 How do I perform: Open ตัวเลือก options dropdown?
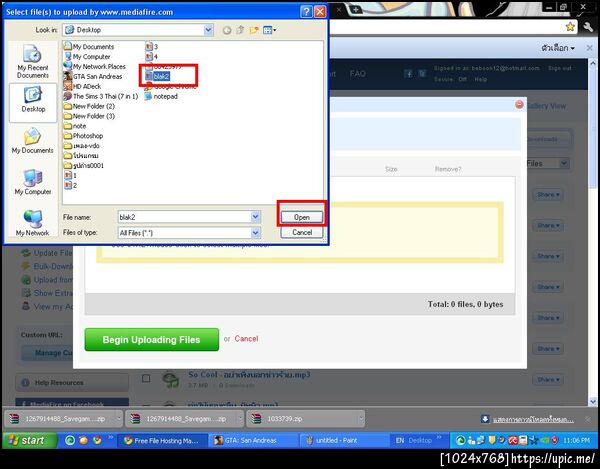click(x=558, y=48)
